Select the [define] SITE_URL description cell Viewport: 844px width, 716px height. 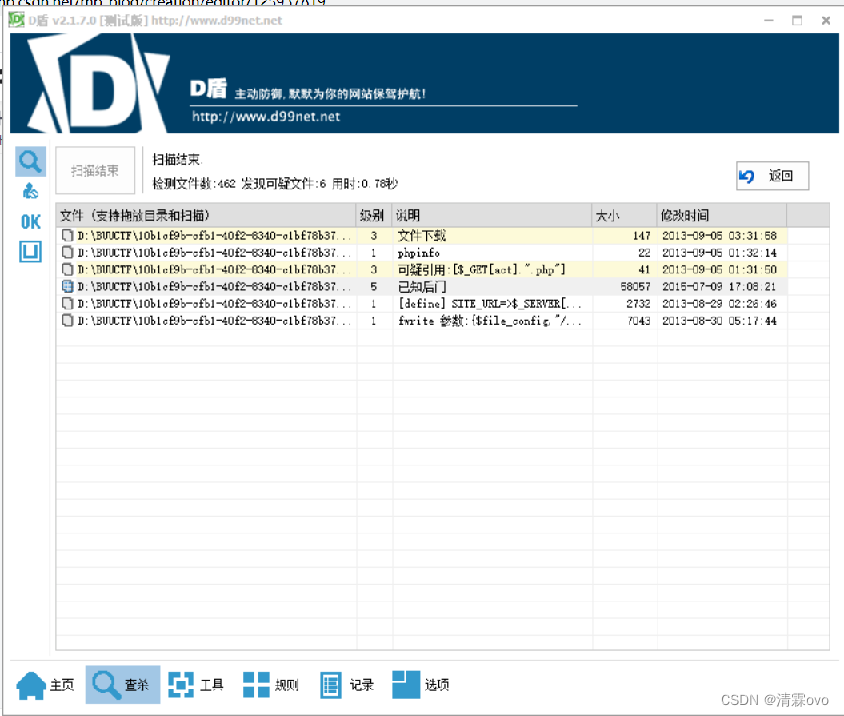(492, 304)
